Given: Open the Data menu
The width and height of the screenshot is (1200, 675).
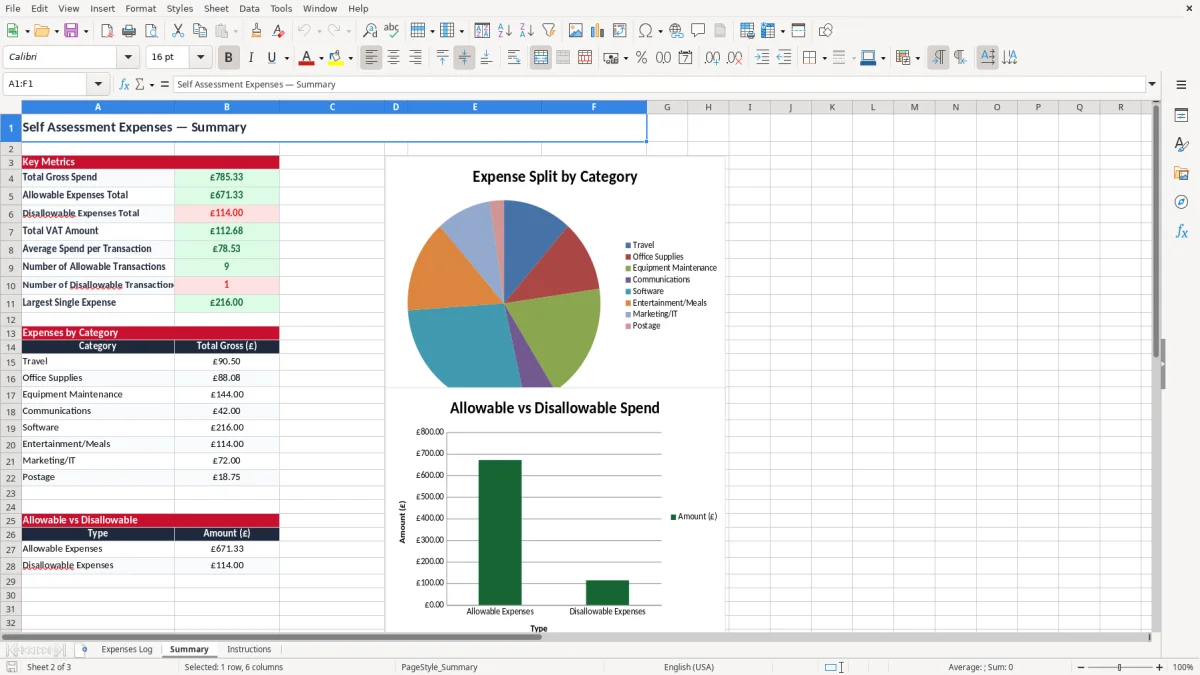Looking at the screenshot, I should pos(249,8).
